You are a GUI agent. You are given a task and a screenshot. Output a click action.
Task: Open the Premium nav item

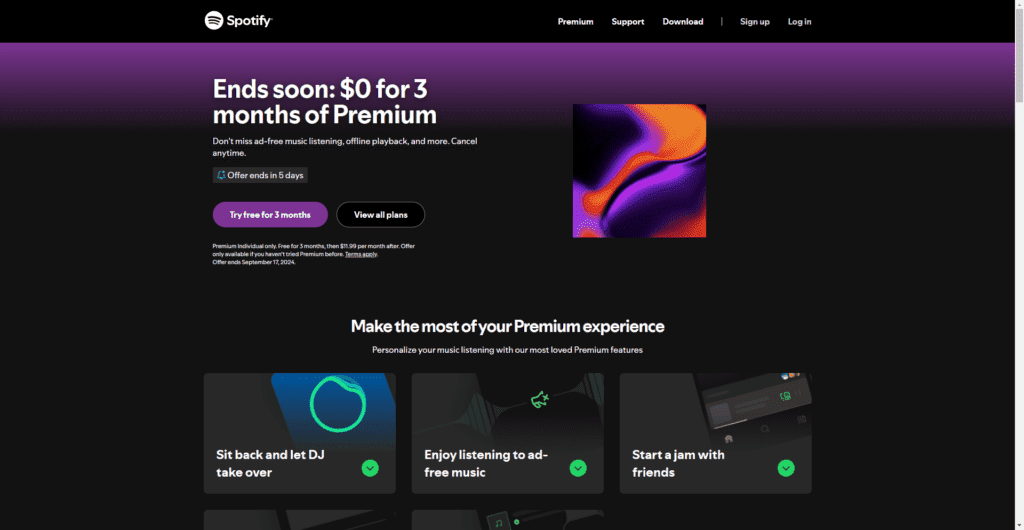[x=575, y=22]
